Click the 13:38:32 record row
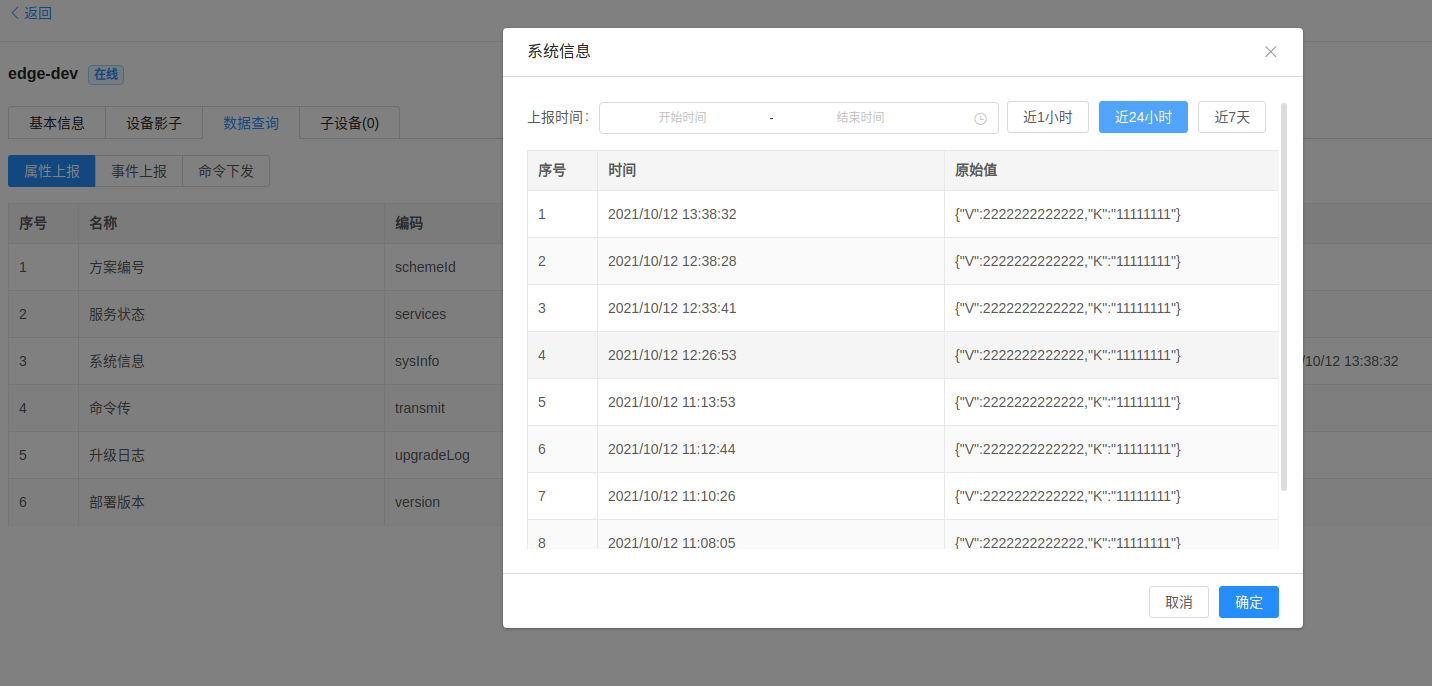1432x686 pixels. 902,214
